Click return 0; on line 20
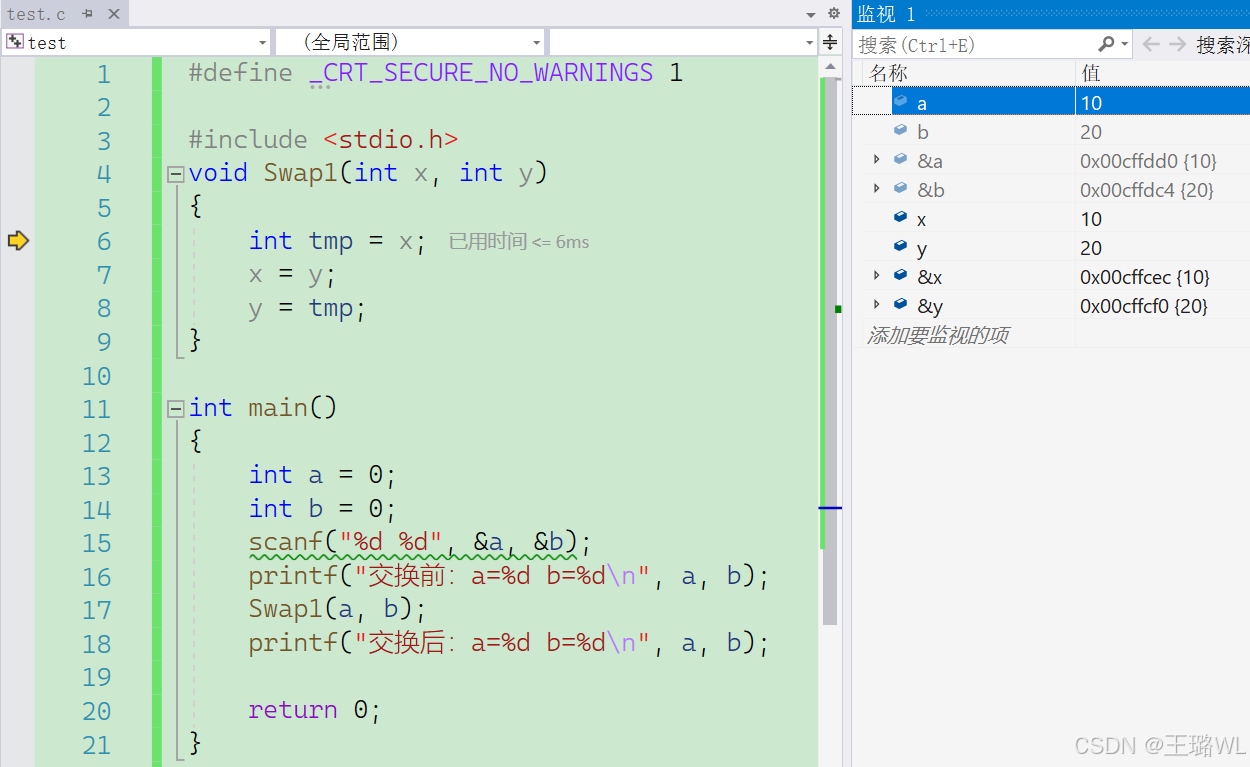Image resolution: width=1250 pixels, height=767 pixels. 315,710
